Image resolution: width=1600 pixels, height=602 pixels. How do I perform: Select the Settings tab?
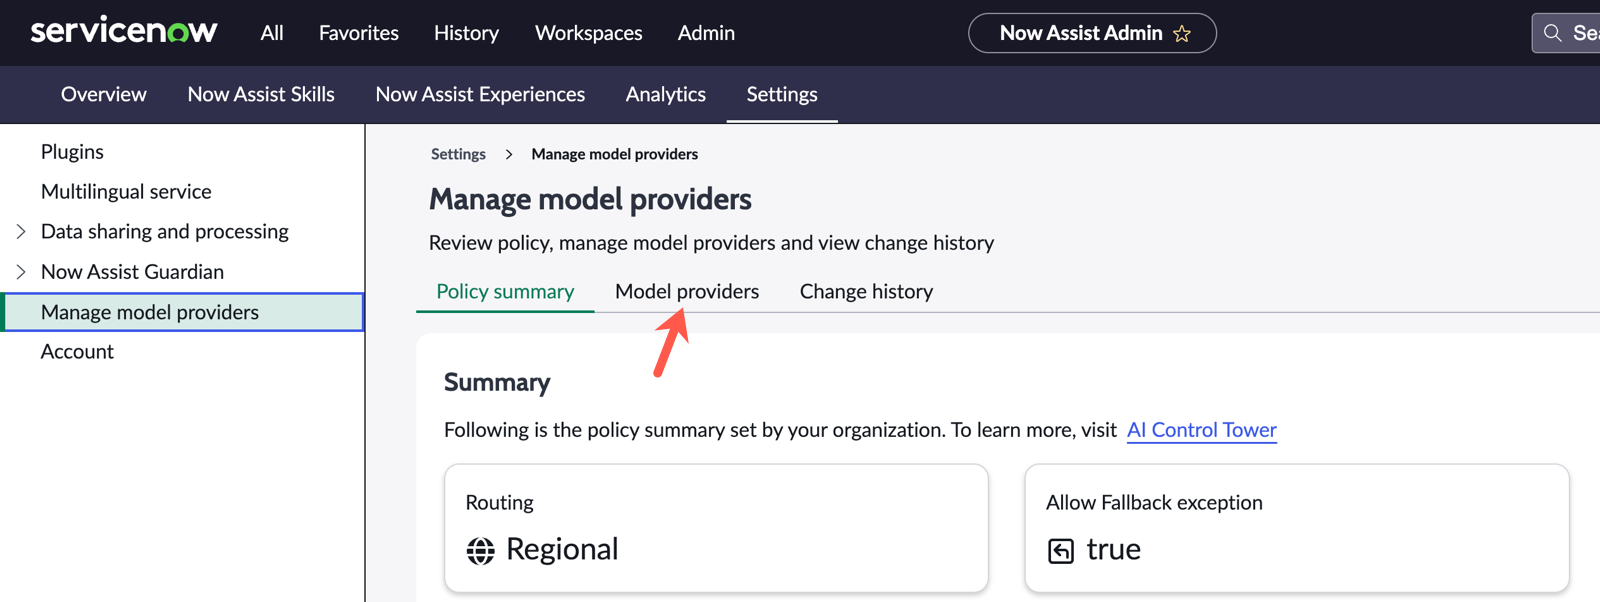pyautogui.click(x=782, y=94)
